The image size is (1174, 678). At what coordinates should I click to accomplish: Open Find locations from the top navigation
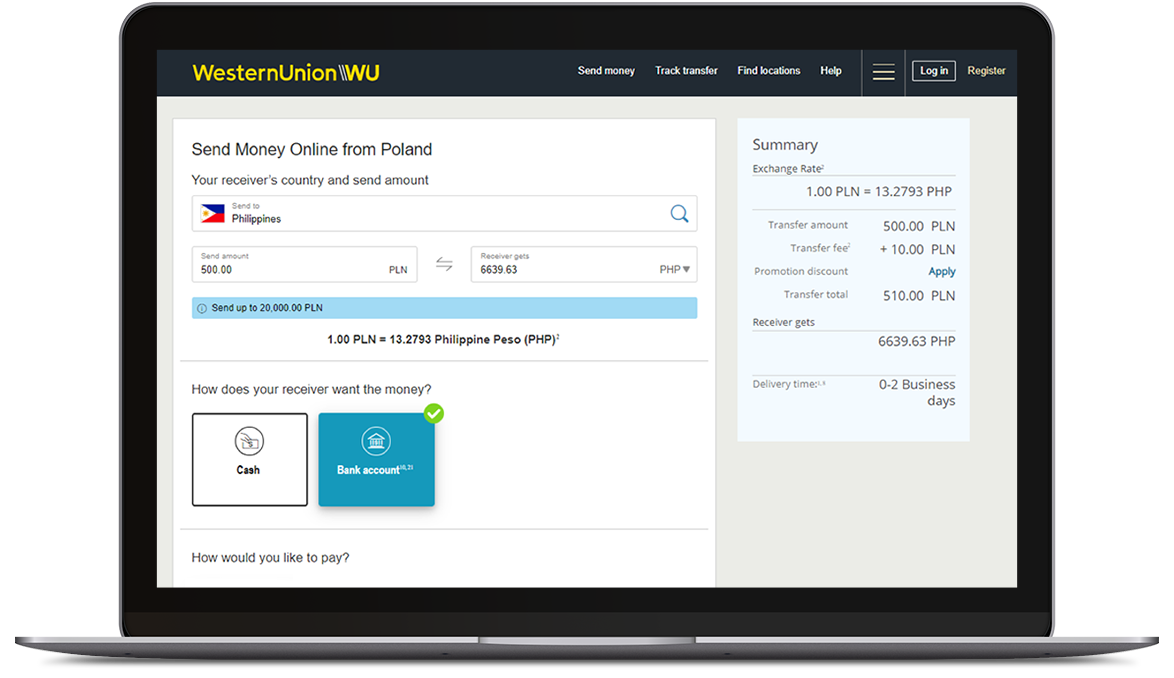click(x=768, y=71)
